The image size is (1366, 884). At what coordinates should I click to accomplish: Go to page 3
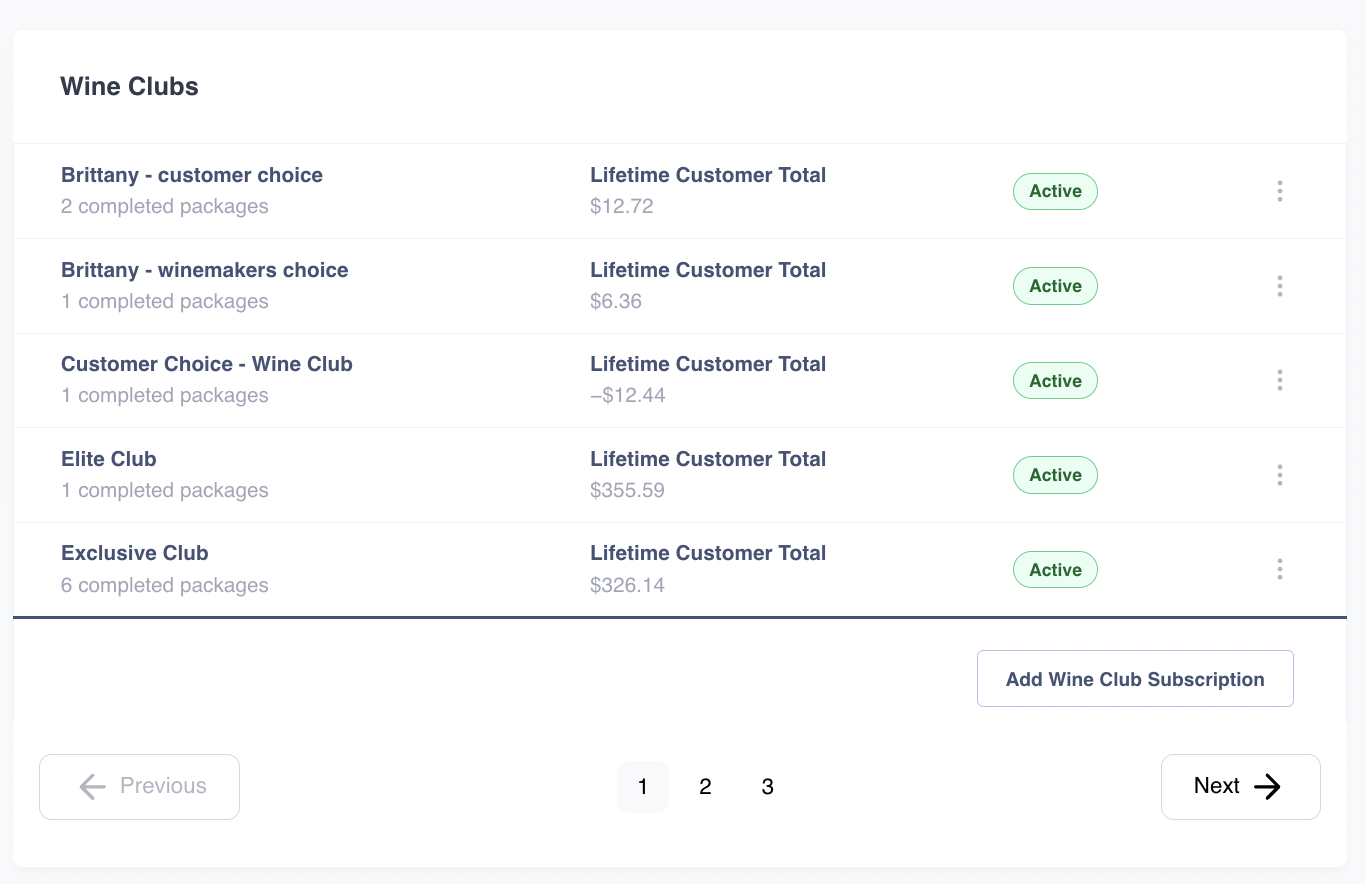click(x=767, y=787)
